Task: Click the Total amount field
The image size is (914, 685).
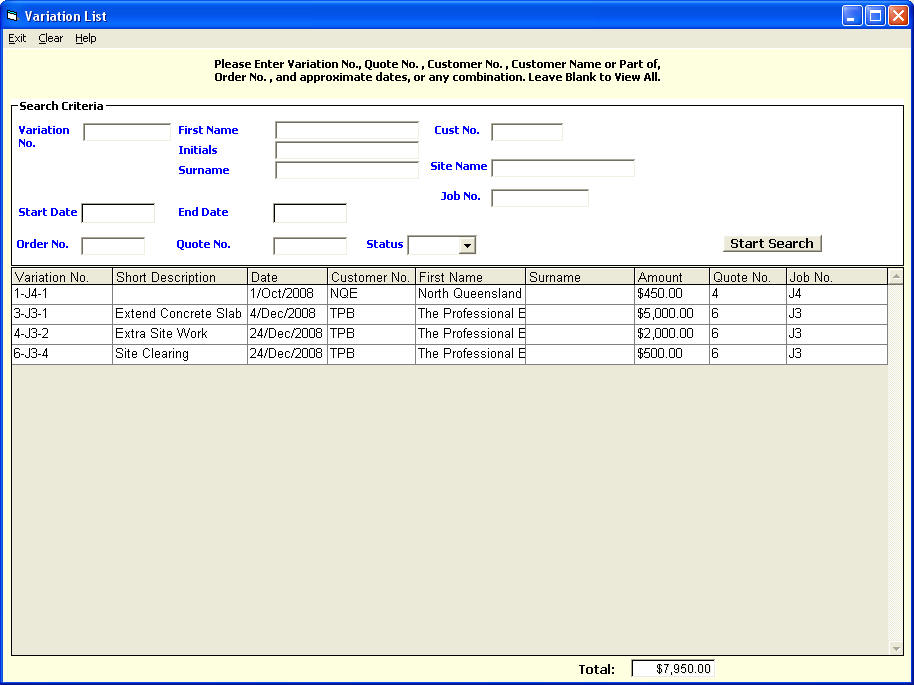Action: click(673, 669)
